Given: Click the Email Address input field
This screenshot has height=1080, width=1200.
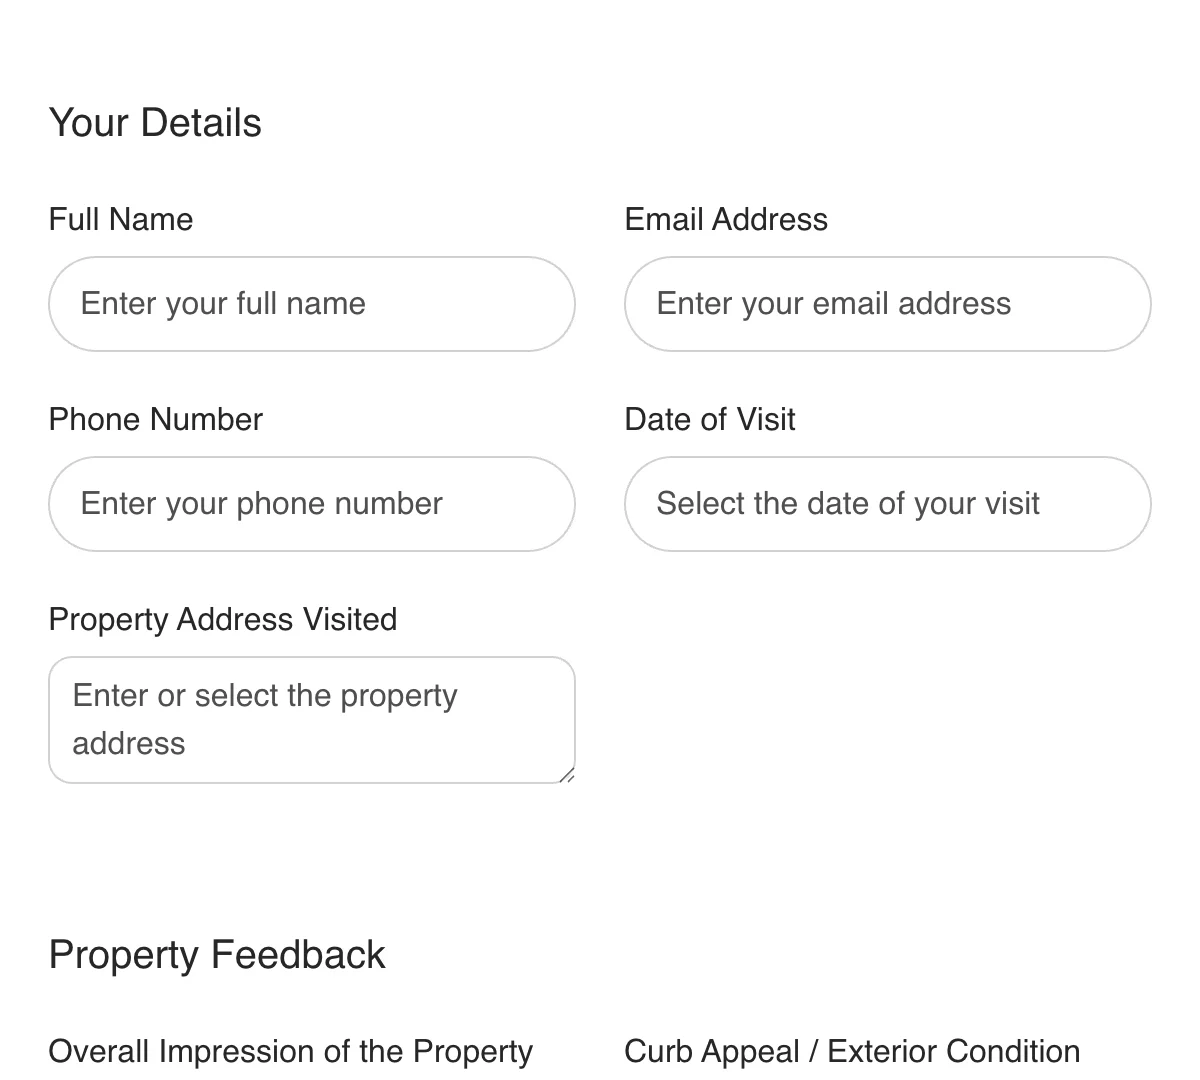Looking at the screenshot, I should point(887,304).
